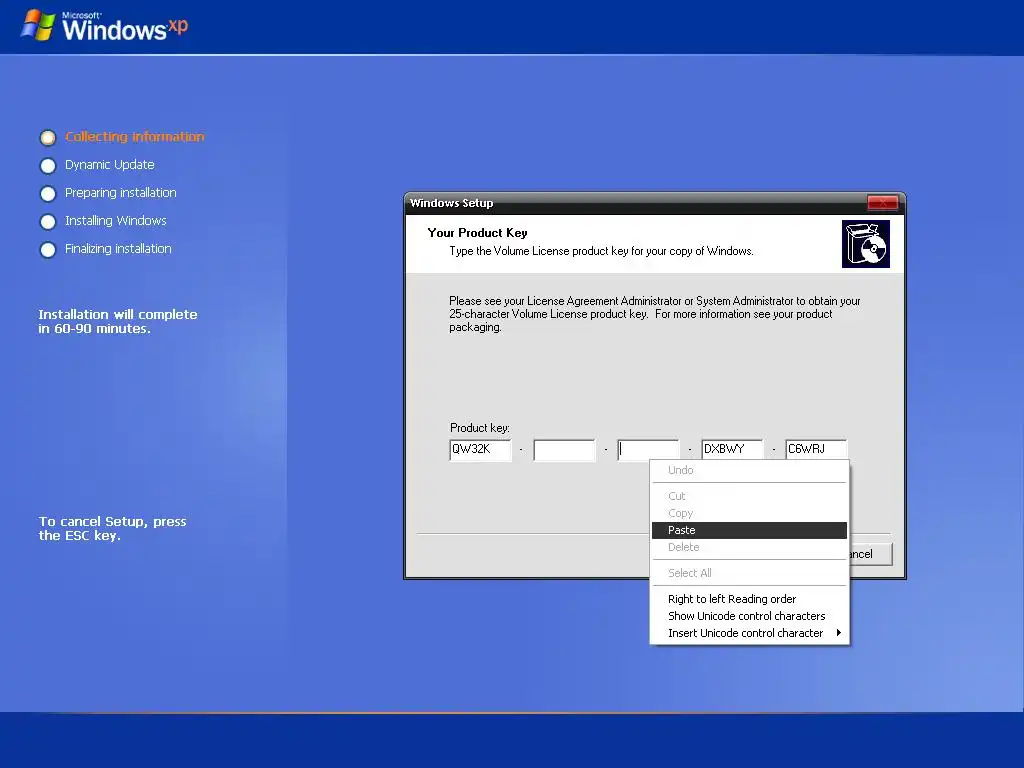Click the Windows XP flag logo

[x=39, y=26]
